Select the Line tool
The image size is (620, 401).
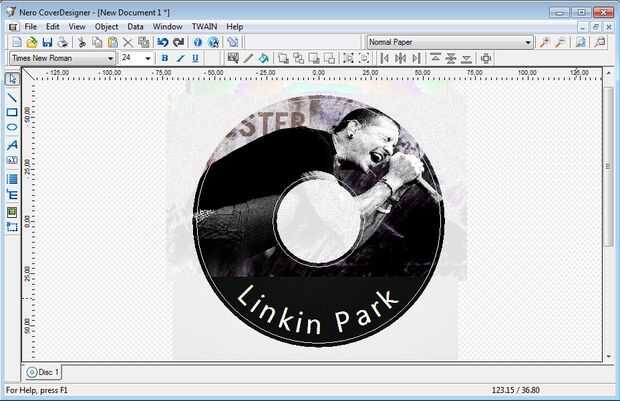(12, 97)
